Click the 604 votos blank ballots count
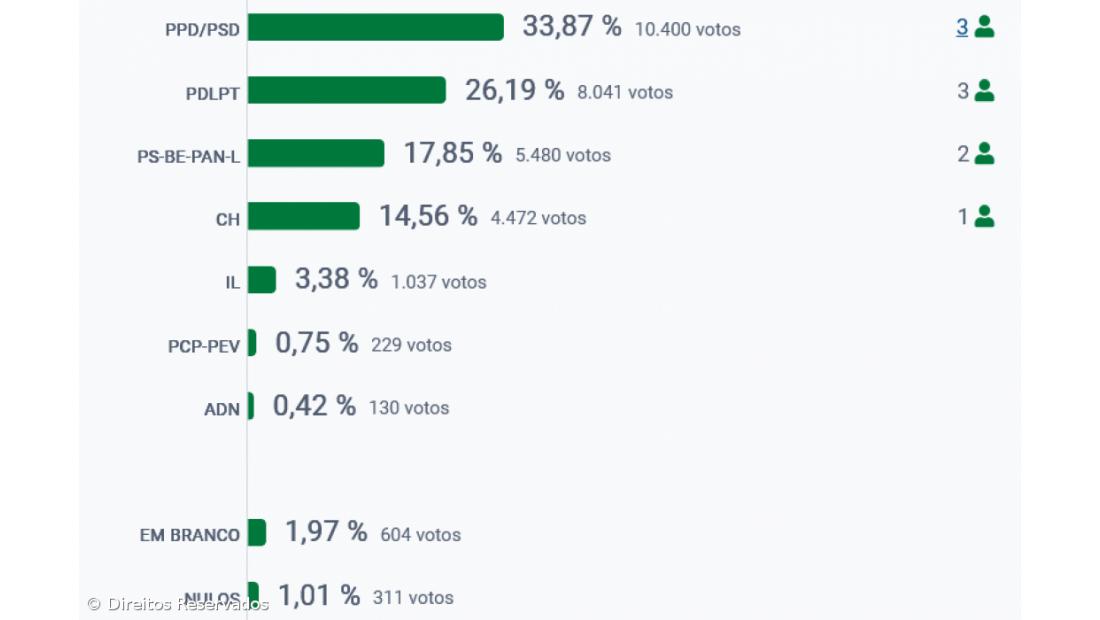The width and height of the screenshot is (1100, 620). pyautogui.click(x=420, y=535)
